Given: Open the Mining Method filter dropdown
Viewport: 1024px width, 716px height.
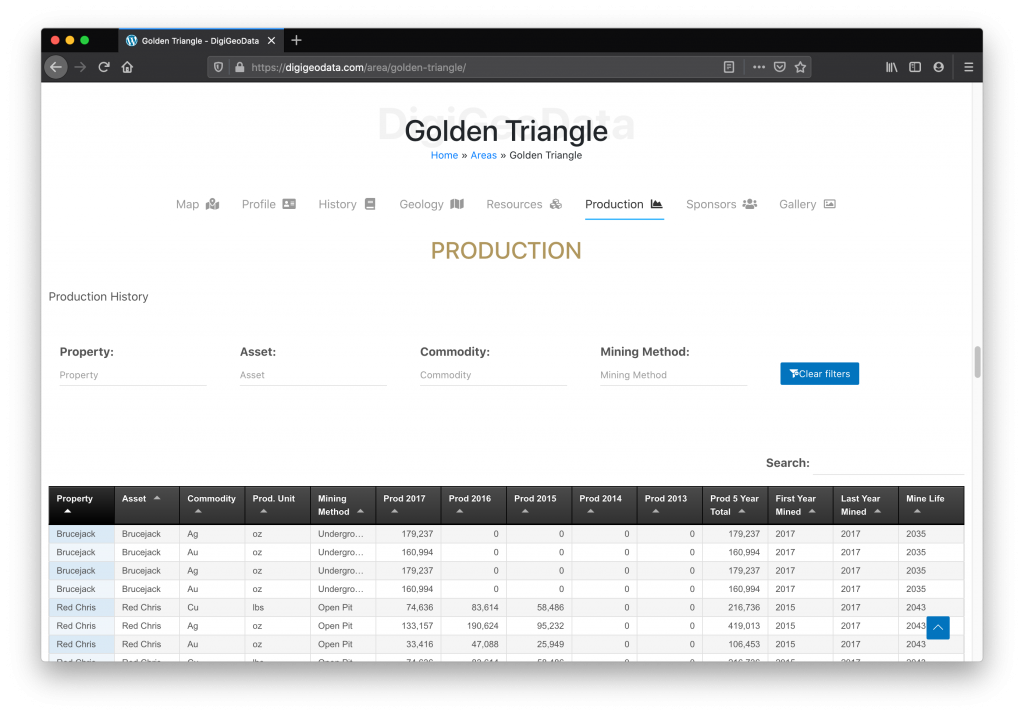Looking at the screenshot, I should pyautogui.click(x=674, y=375).
